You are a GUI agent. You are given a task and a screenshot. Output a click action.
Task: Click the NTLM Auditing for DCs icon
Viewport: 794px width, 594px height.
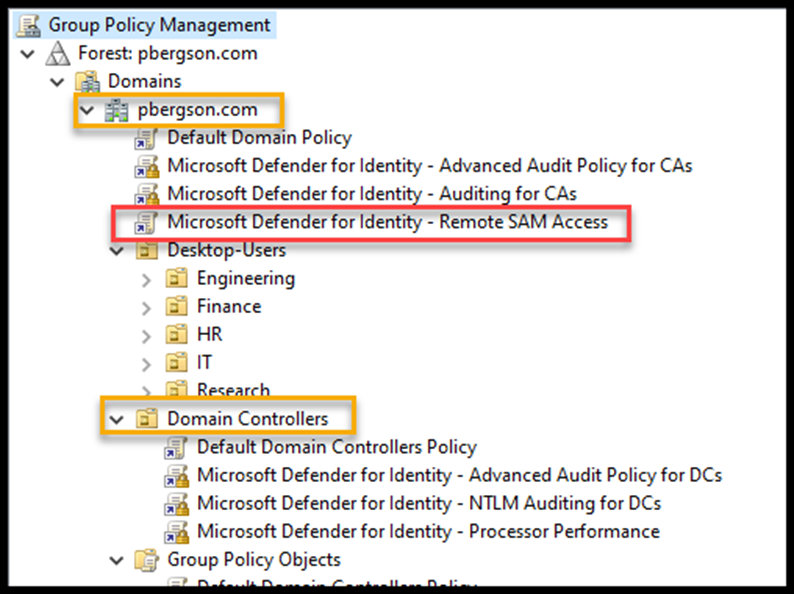177,503
